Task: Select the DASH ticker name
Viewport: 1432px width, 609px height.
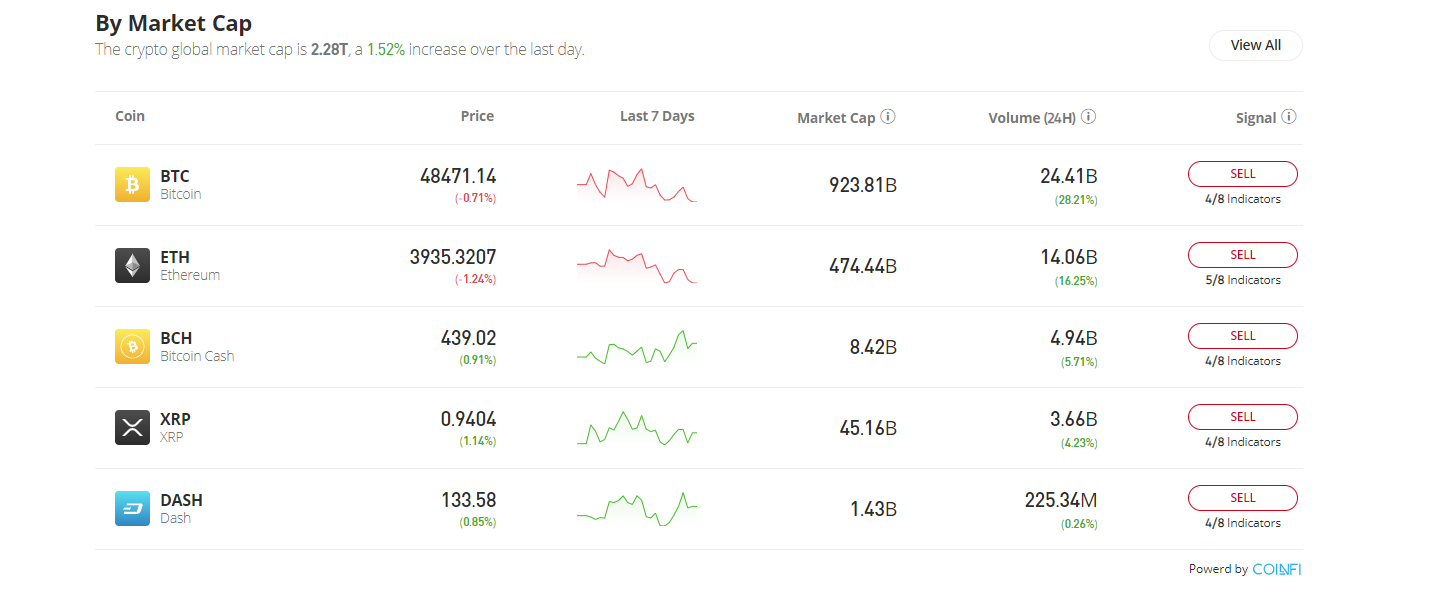Action: [182, 501]
